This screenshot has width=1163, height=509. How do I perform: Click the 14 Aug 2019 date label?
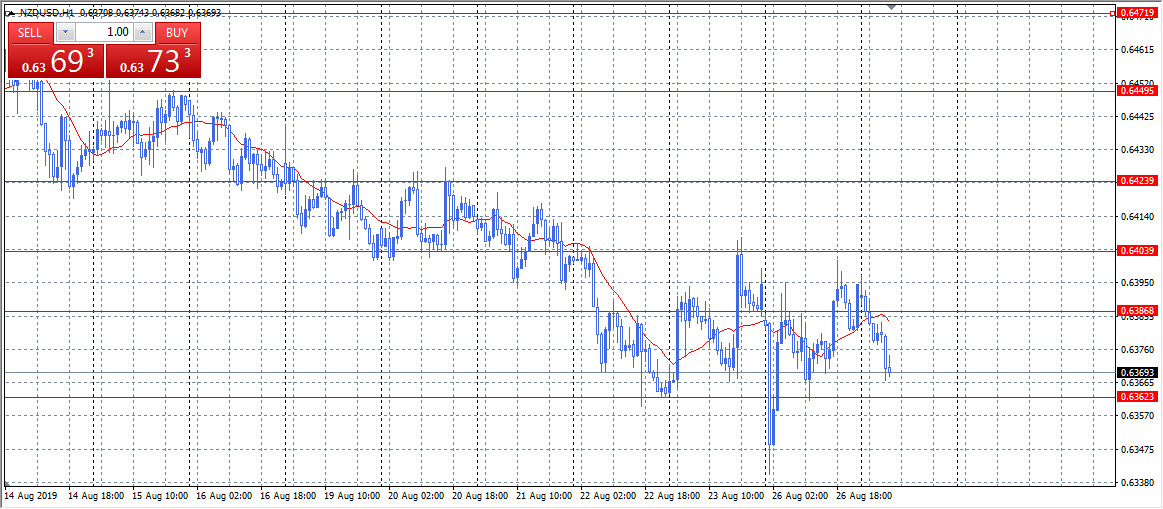[31, 495]
